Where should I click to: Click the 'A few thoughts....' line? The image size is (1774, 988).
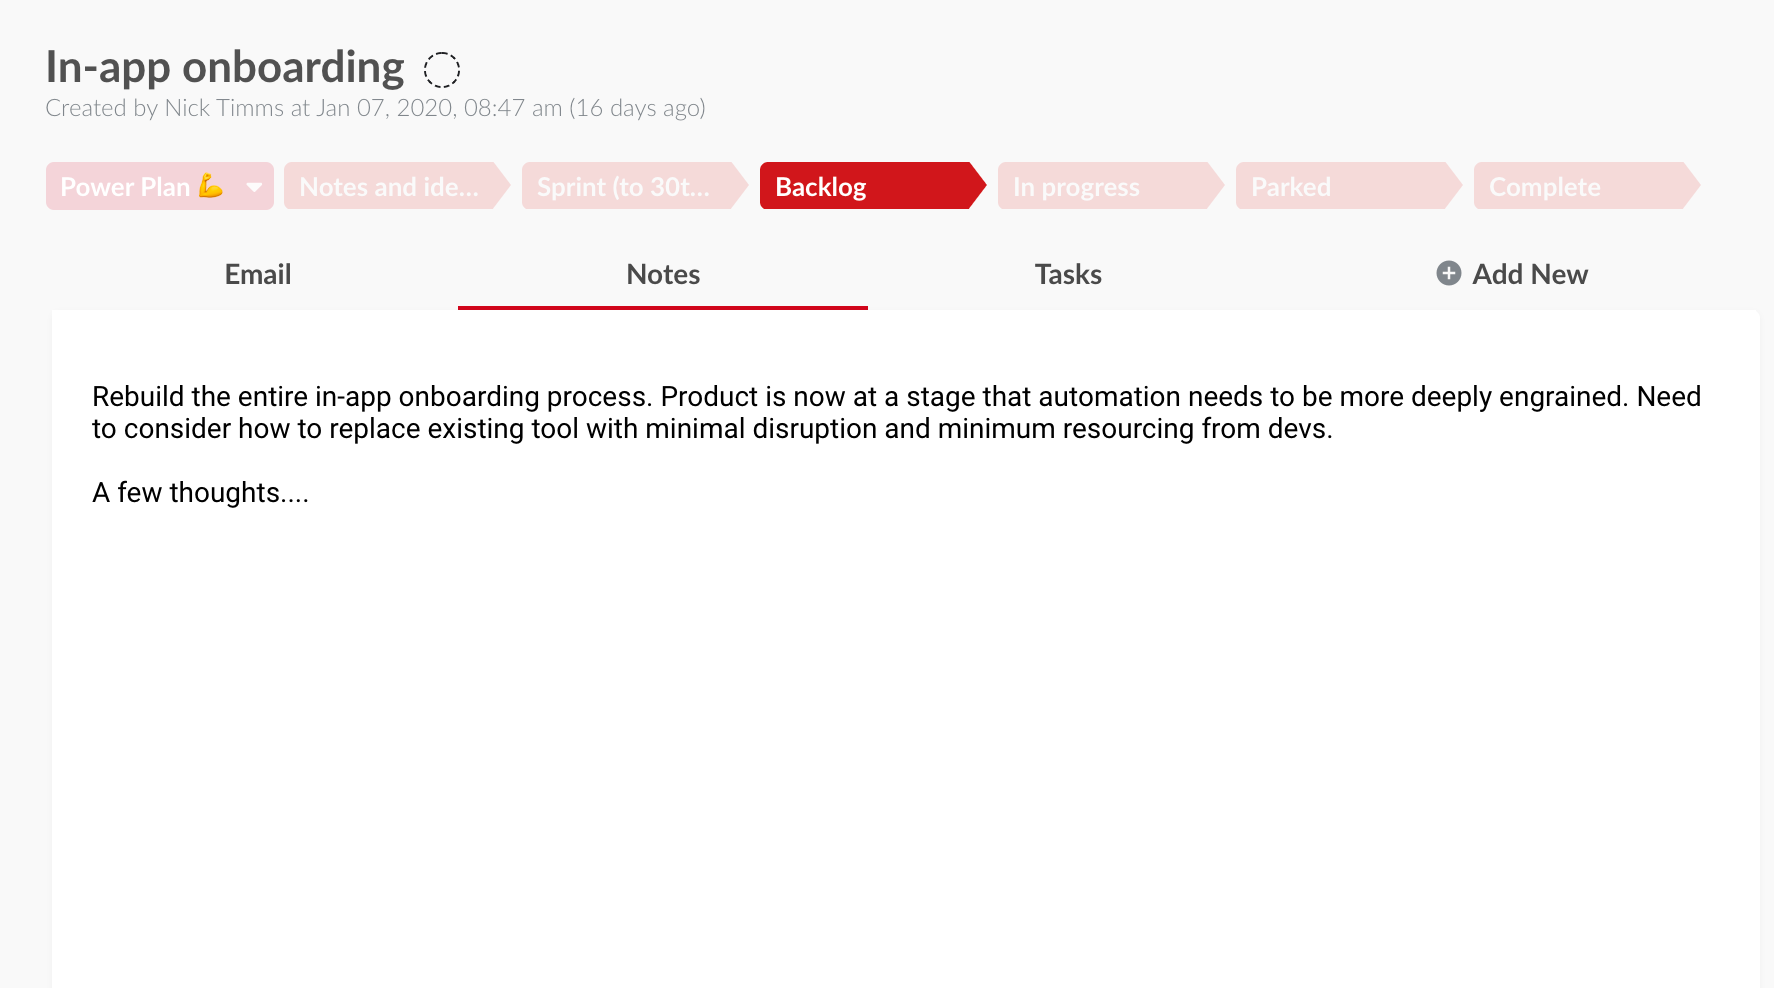(200, 493)
